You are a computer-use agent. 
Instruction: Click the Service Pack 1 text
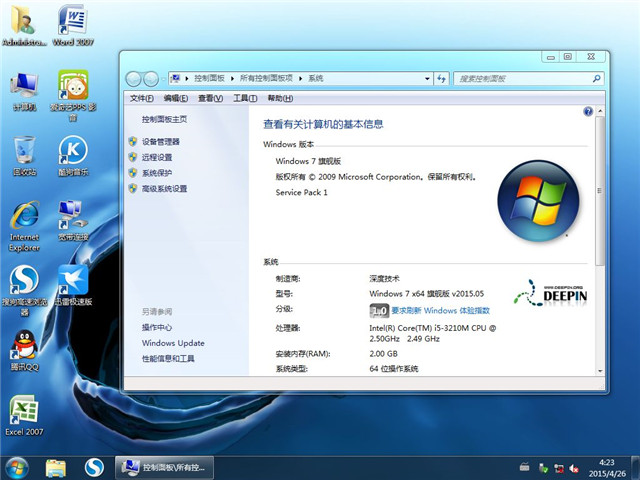pos(301,192)
